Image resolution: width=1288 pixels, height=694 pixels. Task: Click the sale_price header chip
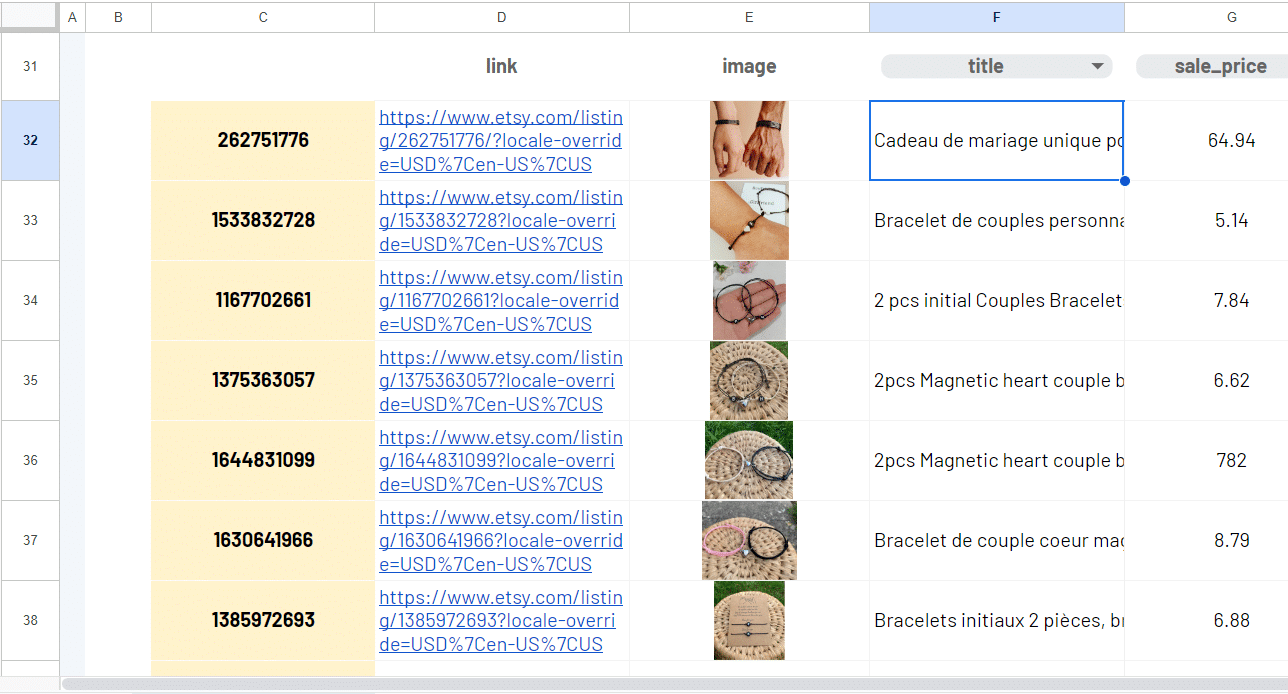coord(1220,66)
